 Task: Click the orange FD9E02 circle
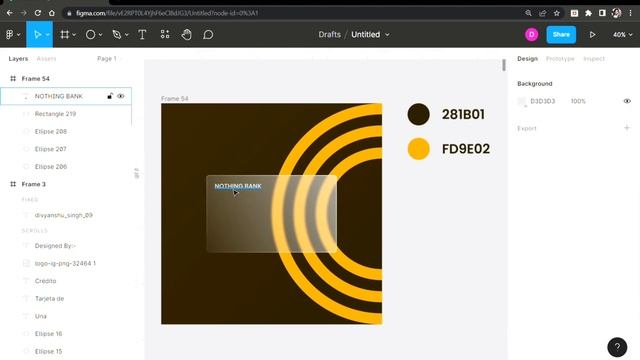click(418, 149)
